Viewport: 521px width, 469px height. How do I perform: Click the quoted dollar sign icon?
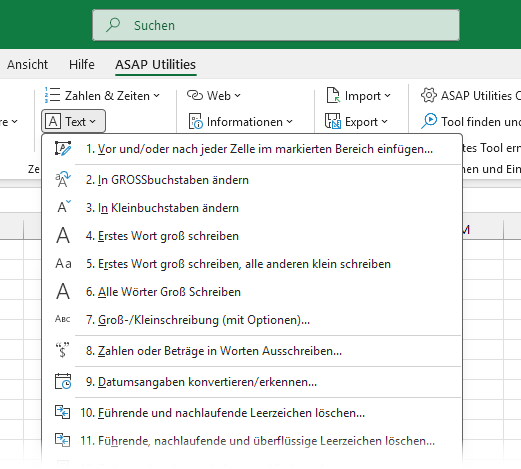(62, 350)
